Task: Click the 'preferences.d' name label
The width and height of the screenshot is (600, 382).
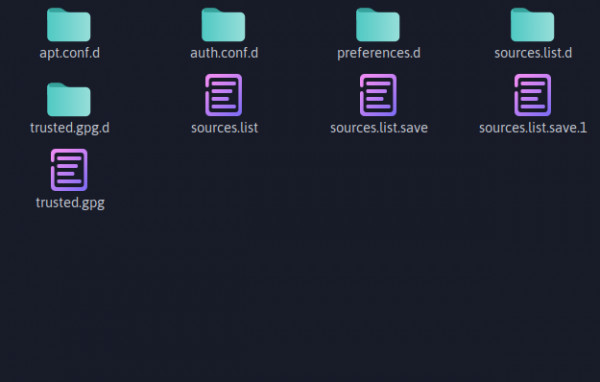Action: 379,53
